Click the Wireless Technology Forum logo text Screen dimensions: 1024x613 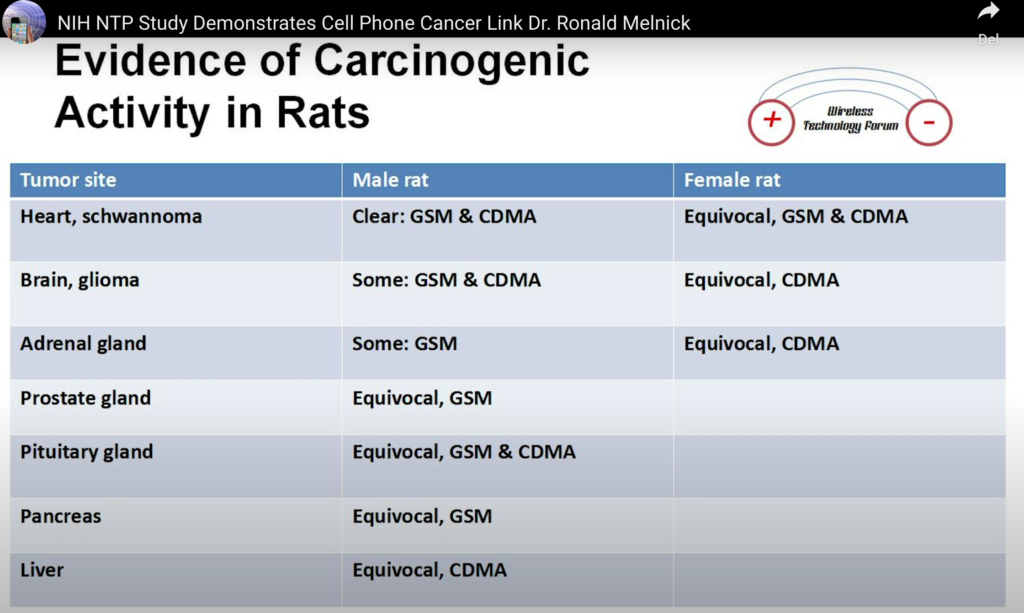pos(850,119)
